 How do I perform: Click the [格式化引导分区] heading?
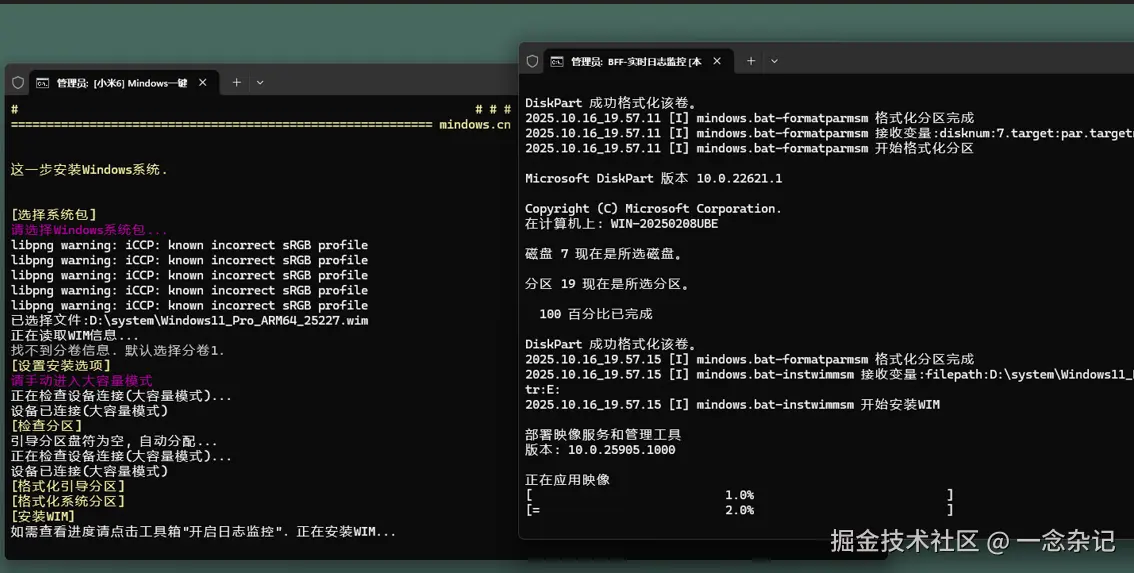point(68,486)
